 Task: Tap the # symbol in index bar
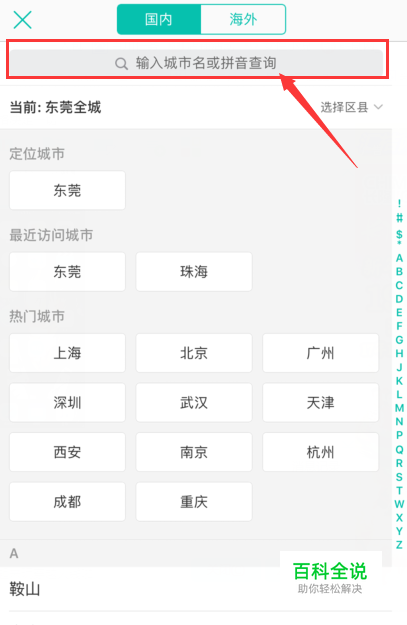(399, 218)
